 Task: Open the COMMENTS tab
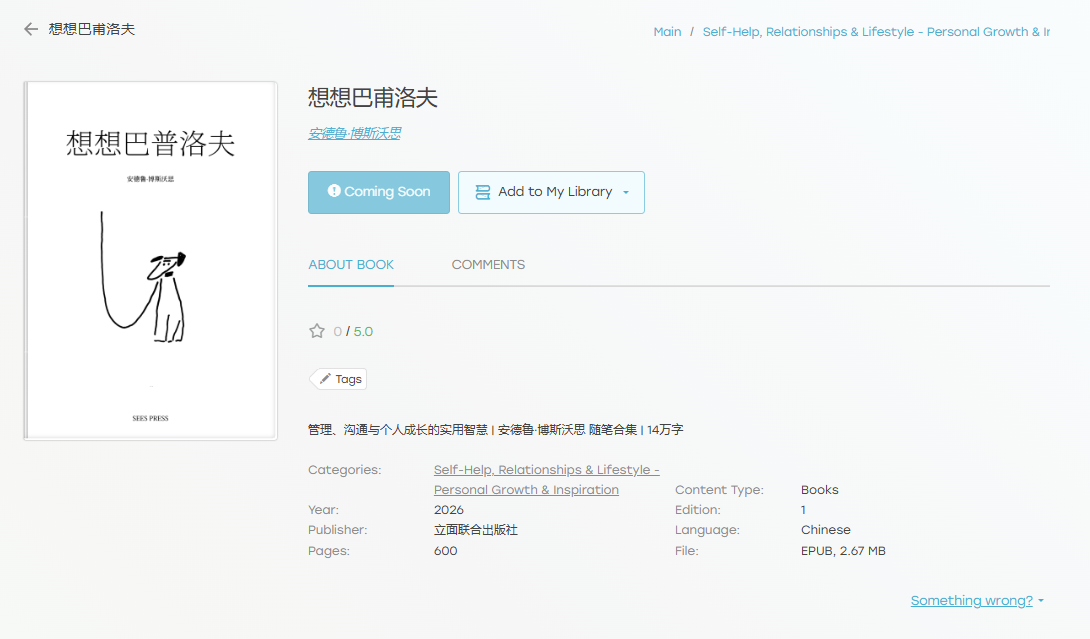(x=488, y=265)
